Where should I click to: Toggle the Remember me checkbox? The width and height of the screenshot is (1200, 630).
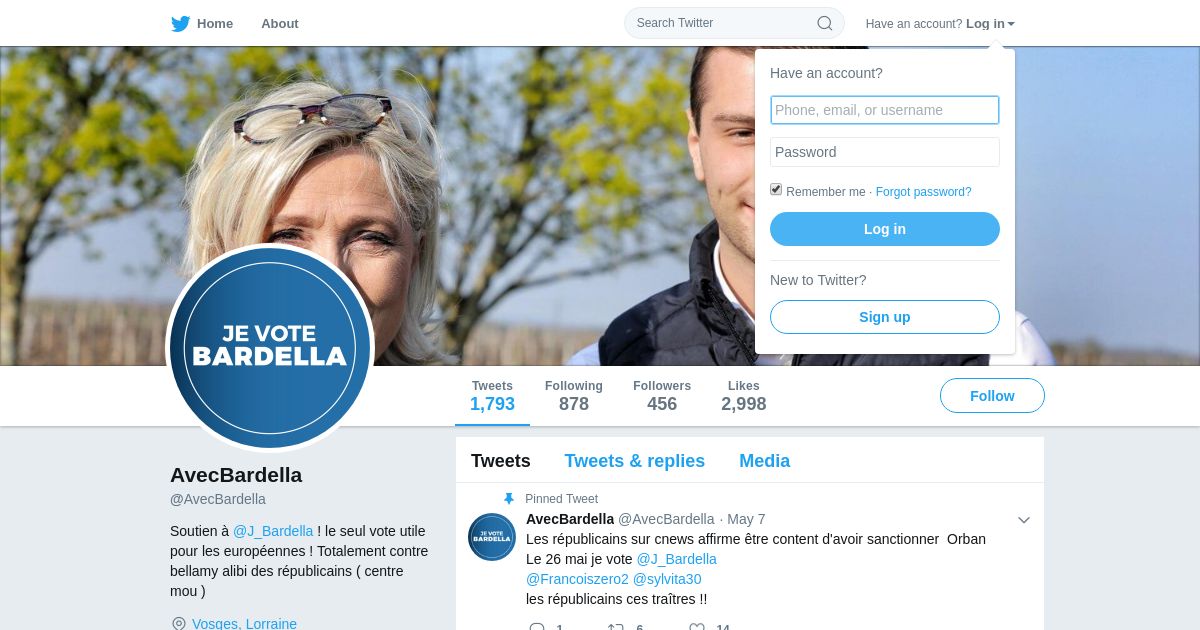click(776, 189)
